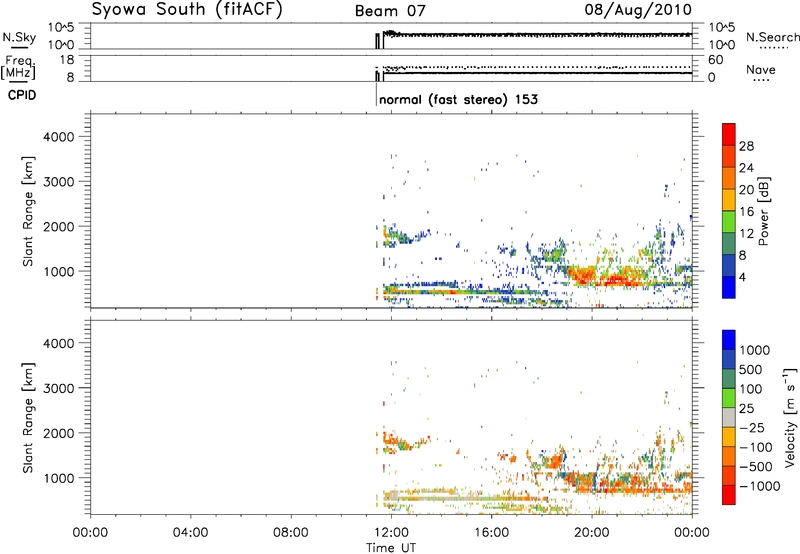Click the '4000' range tick in power panel
Viewport: 800px width, 554px height.
[x=59, y=137]
